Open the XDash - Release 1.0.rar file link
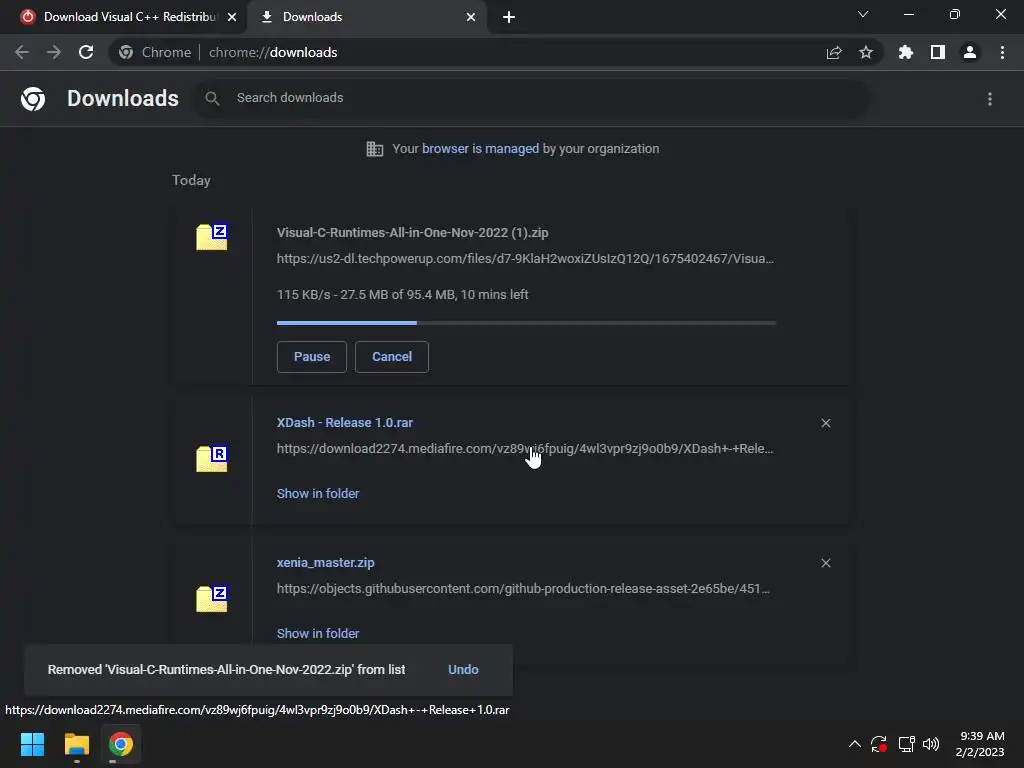 point(345,423)
